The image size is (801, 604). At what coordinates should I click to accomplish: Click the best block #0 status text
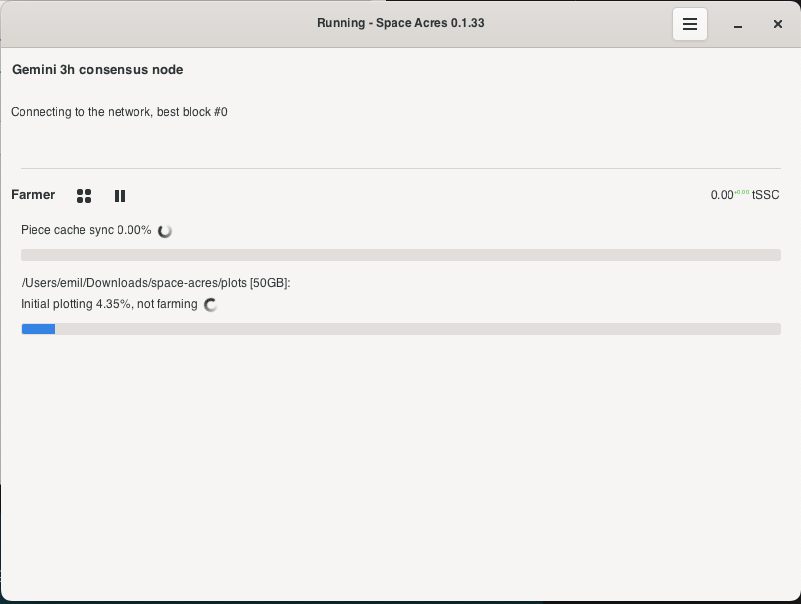[x=118, y=112]
